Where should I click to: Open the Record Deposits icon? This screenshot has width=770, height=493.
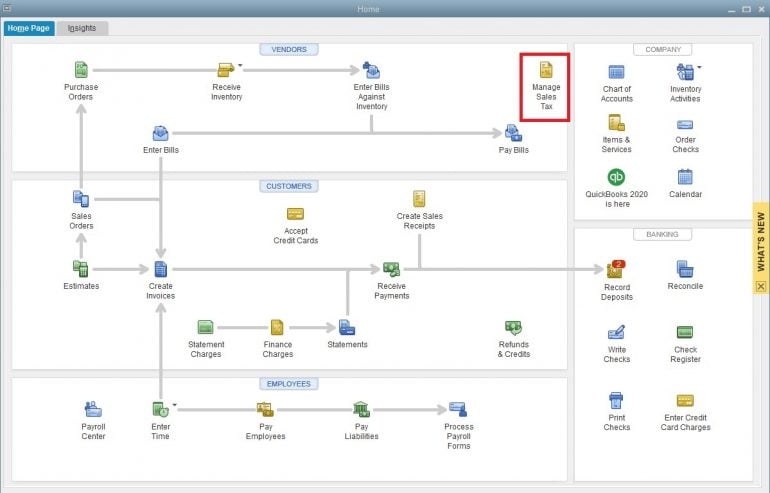click(x=616, y=269)
